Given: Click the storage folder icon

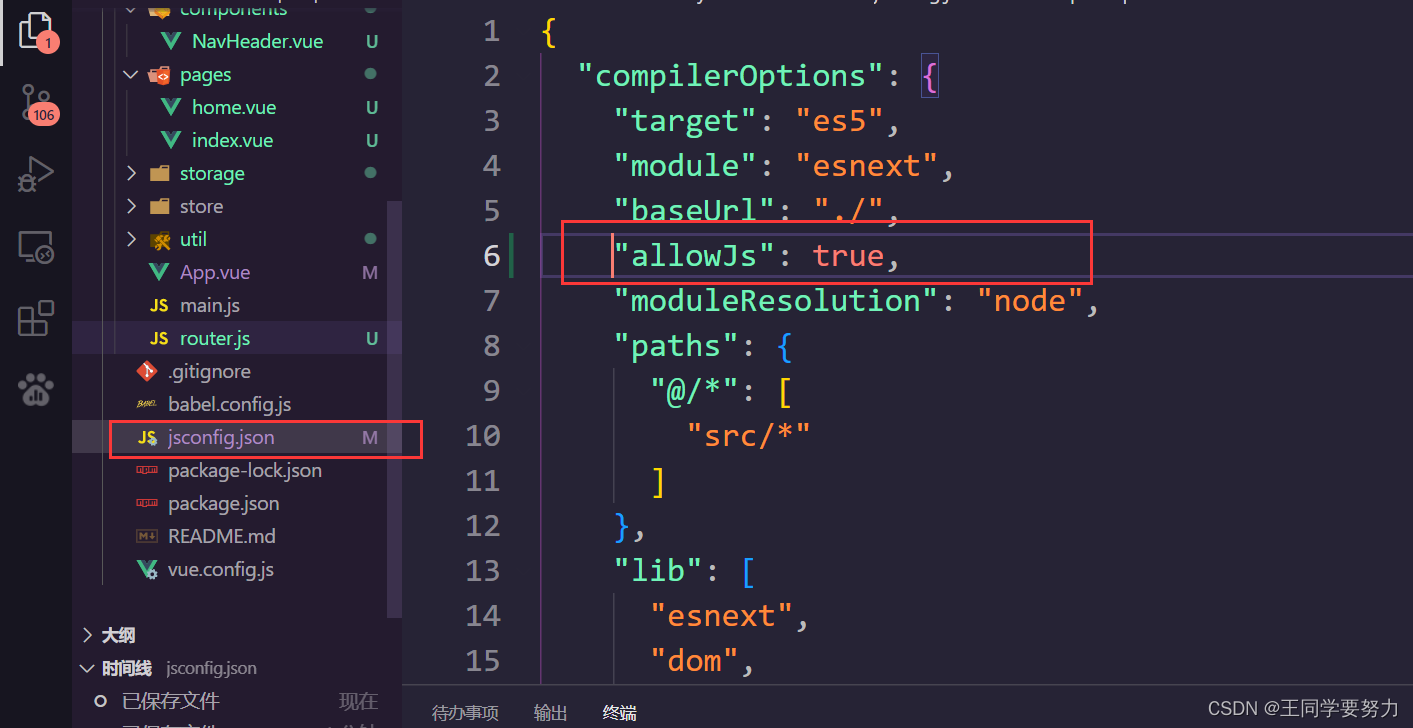Looking at the screenshot, I should (159, 174).
